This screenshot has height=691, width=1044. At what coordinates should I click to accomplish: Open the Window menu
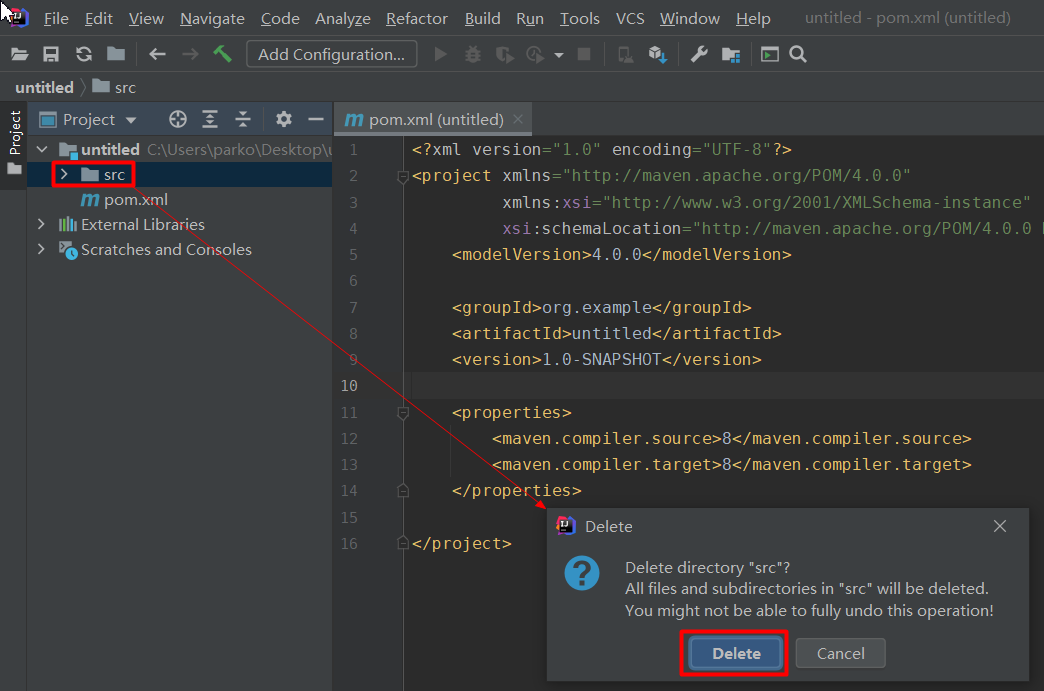click(690, 19)
